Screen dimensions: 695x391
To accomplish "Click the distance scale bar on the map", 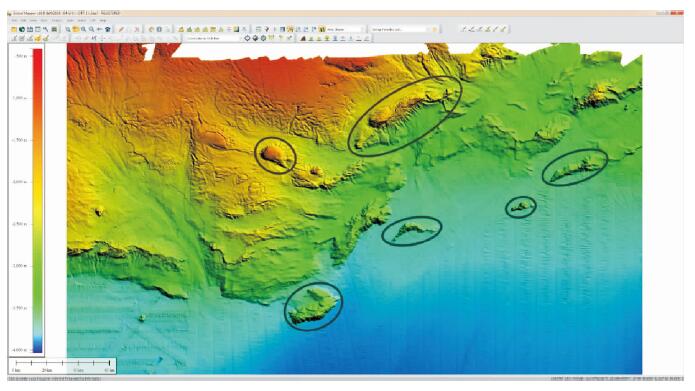I will pyautogui.click(x=62, y=366).
